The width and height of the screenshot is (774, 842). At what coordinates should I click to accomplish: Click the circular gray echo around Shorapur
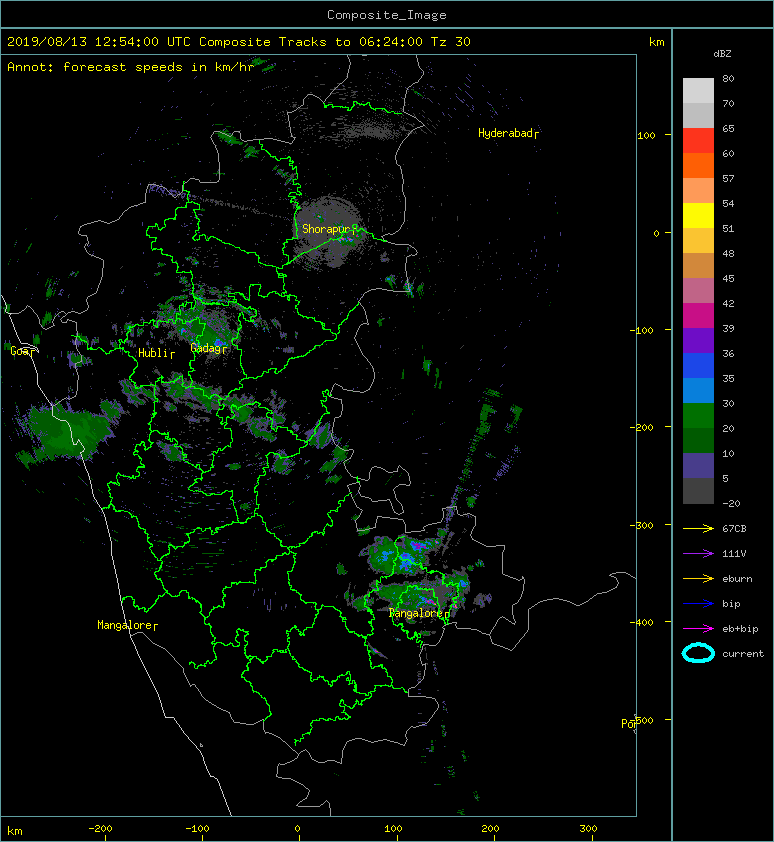[329, 232]
